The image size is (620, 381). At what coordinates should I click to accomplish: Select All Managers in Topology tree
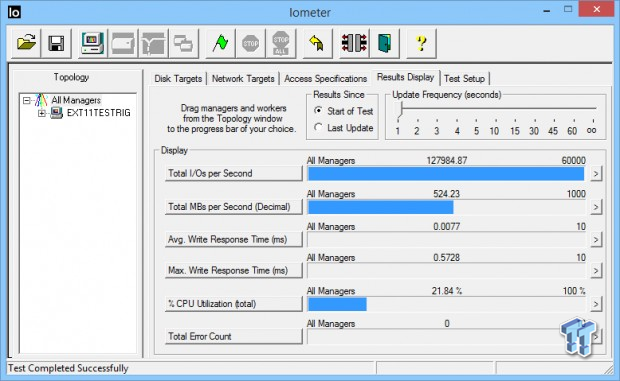[x=76, y=100]
